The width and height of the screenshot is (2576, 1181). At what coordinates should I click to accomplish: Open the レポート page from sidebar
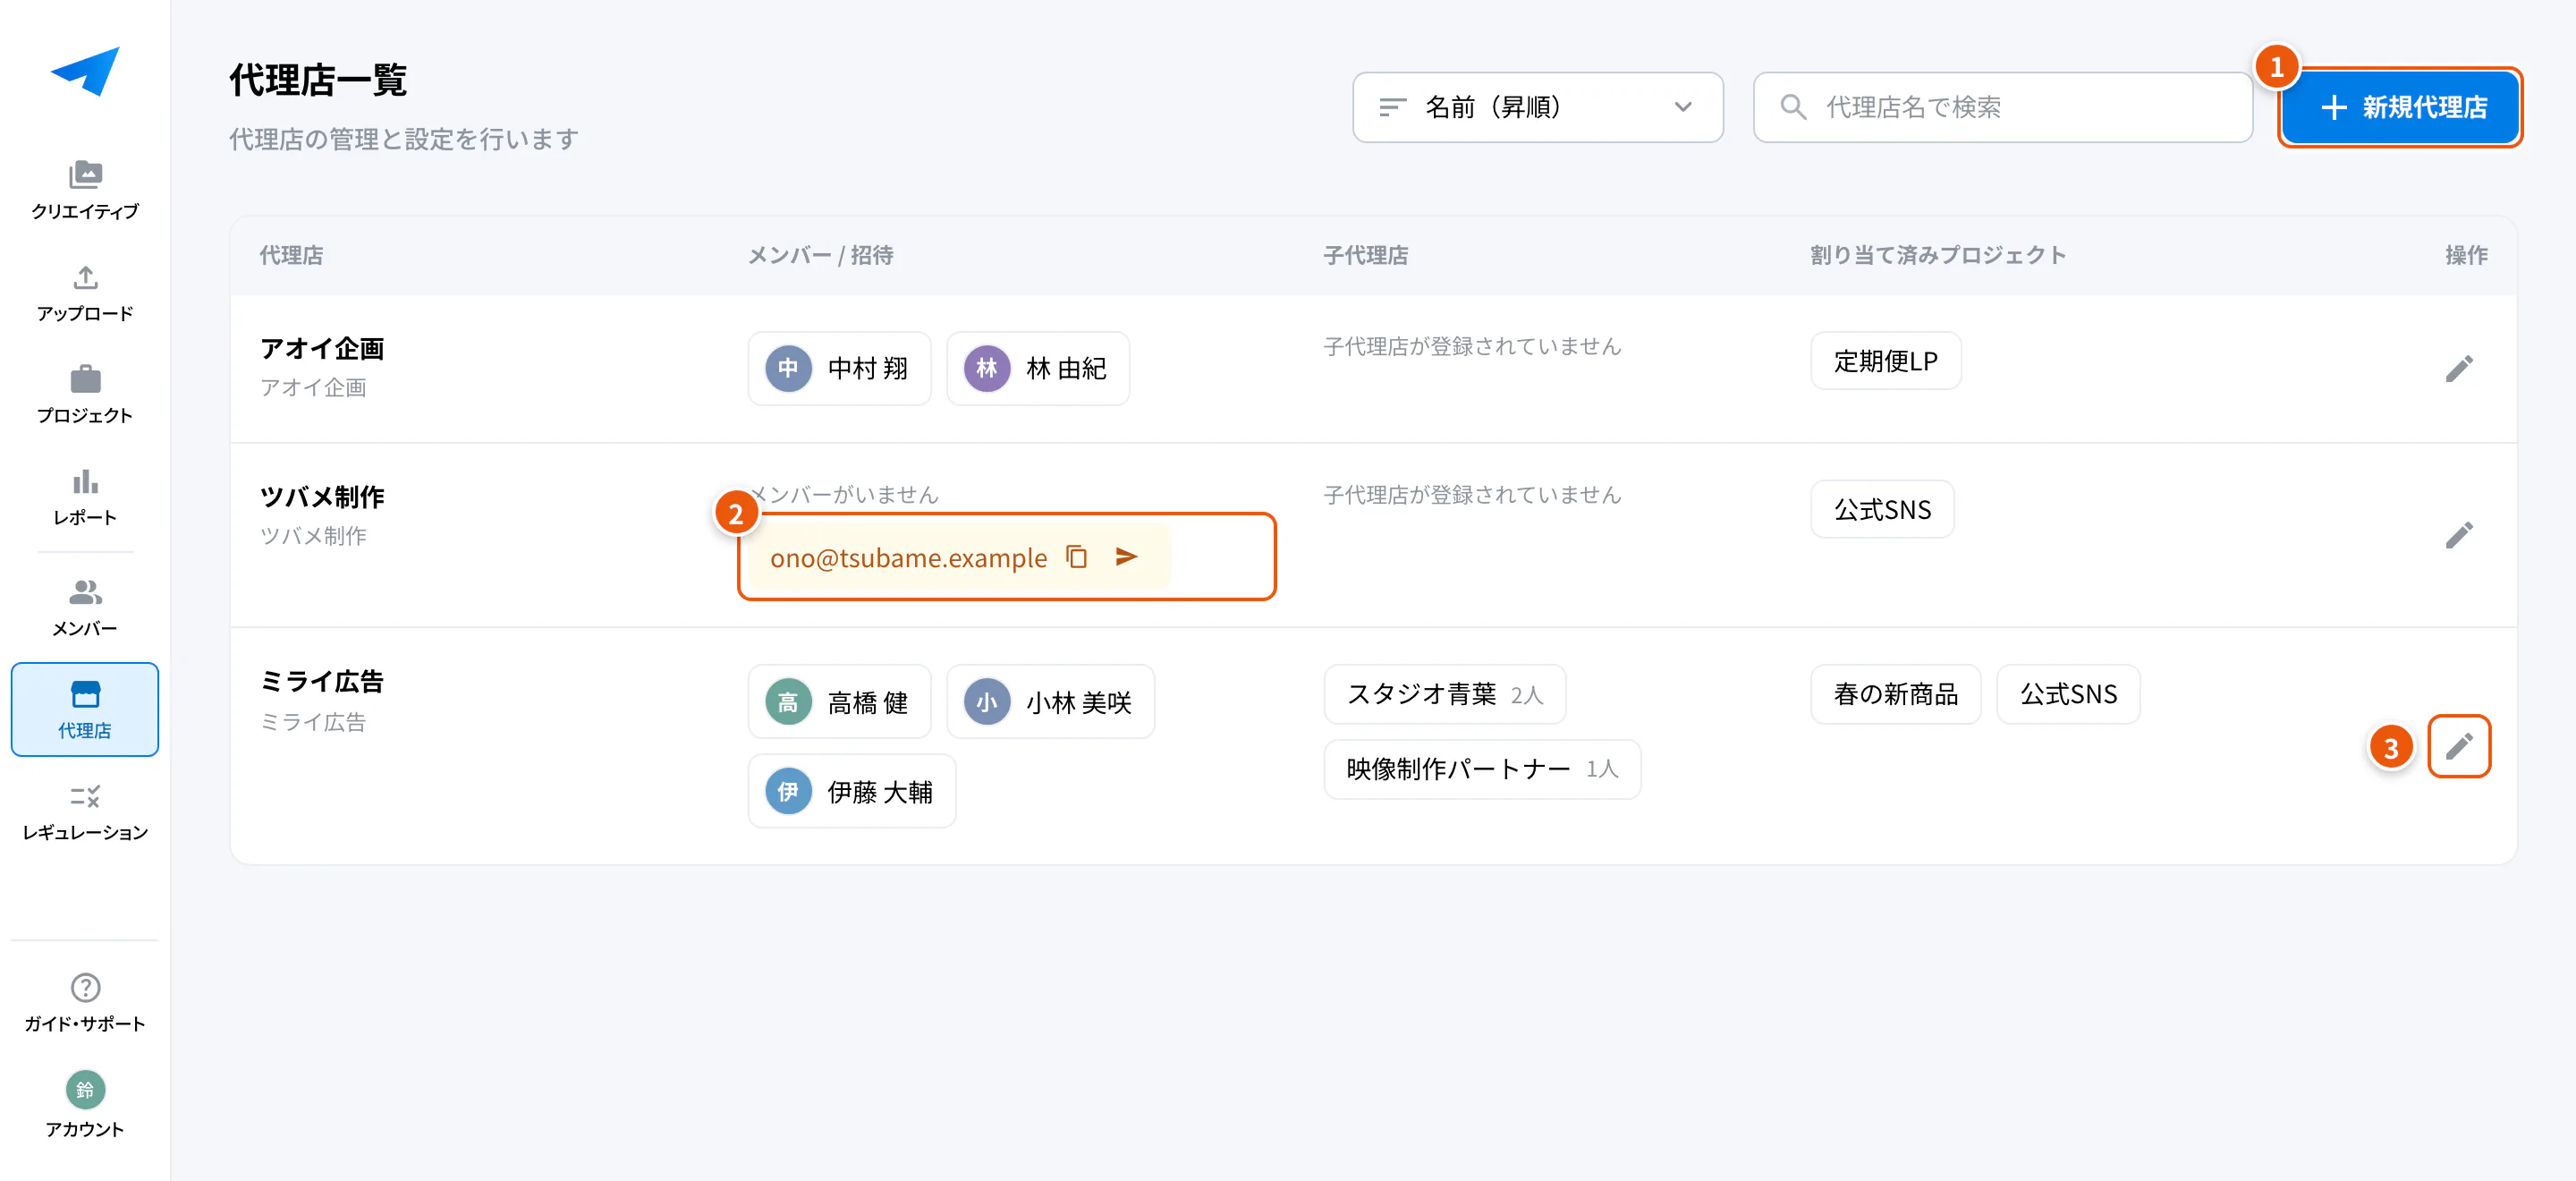pos(85,497)
